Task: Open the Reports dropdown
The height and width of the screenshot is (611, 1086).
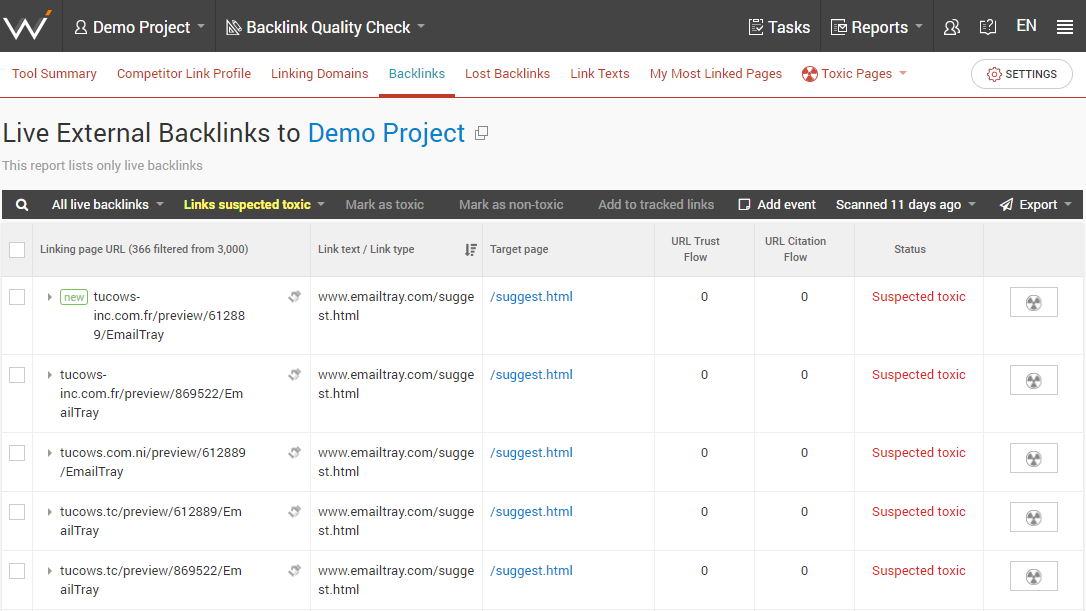Action: pyautogui.click(x=877, y=27)
